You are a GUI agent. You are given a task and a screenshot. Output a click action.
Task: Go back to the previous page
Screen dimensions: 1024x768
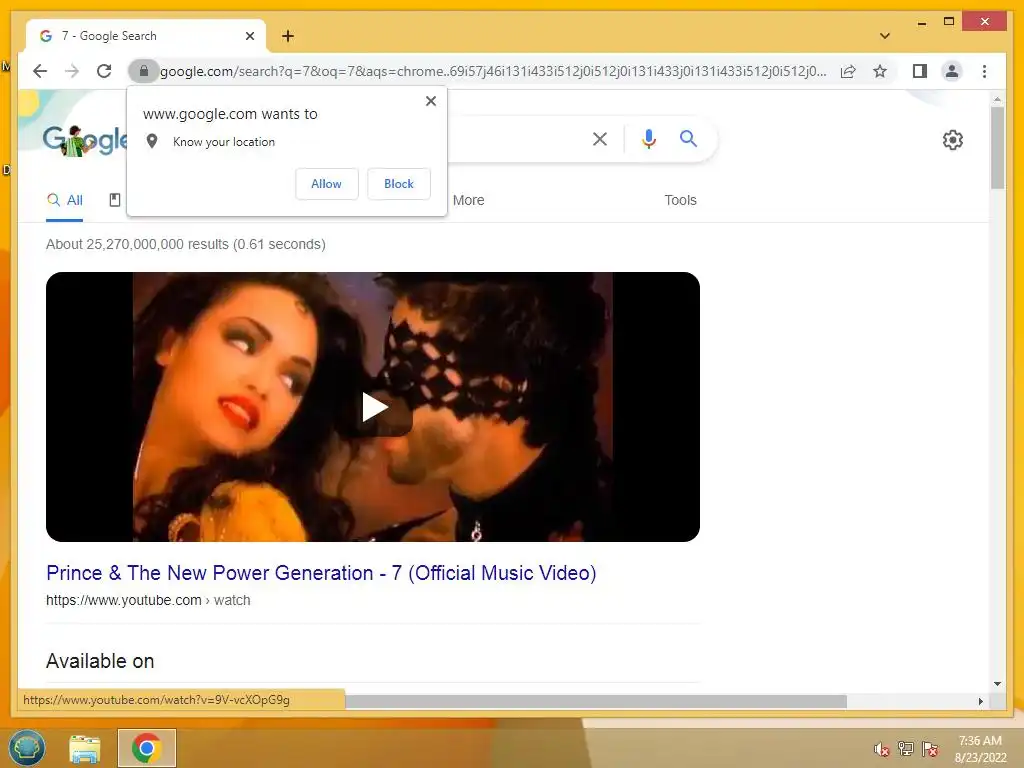click(40, 71)
